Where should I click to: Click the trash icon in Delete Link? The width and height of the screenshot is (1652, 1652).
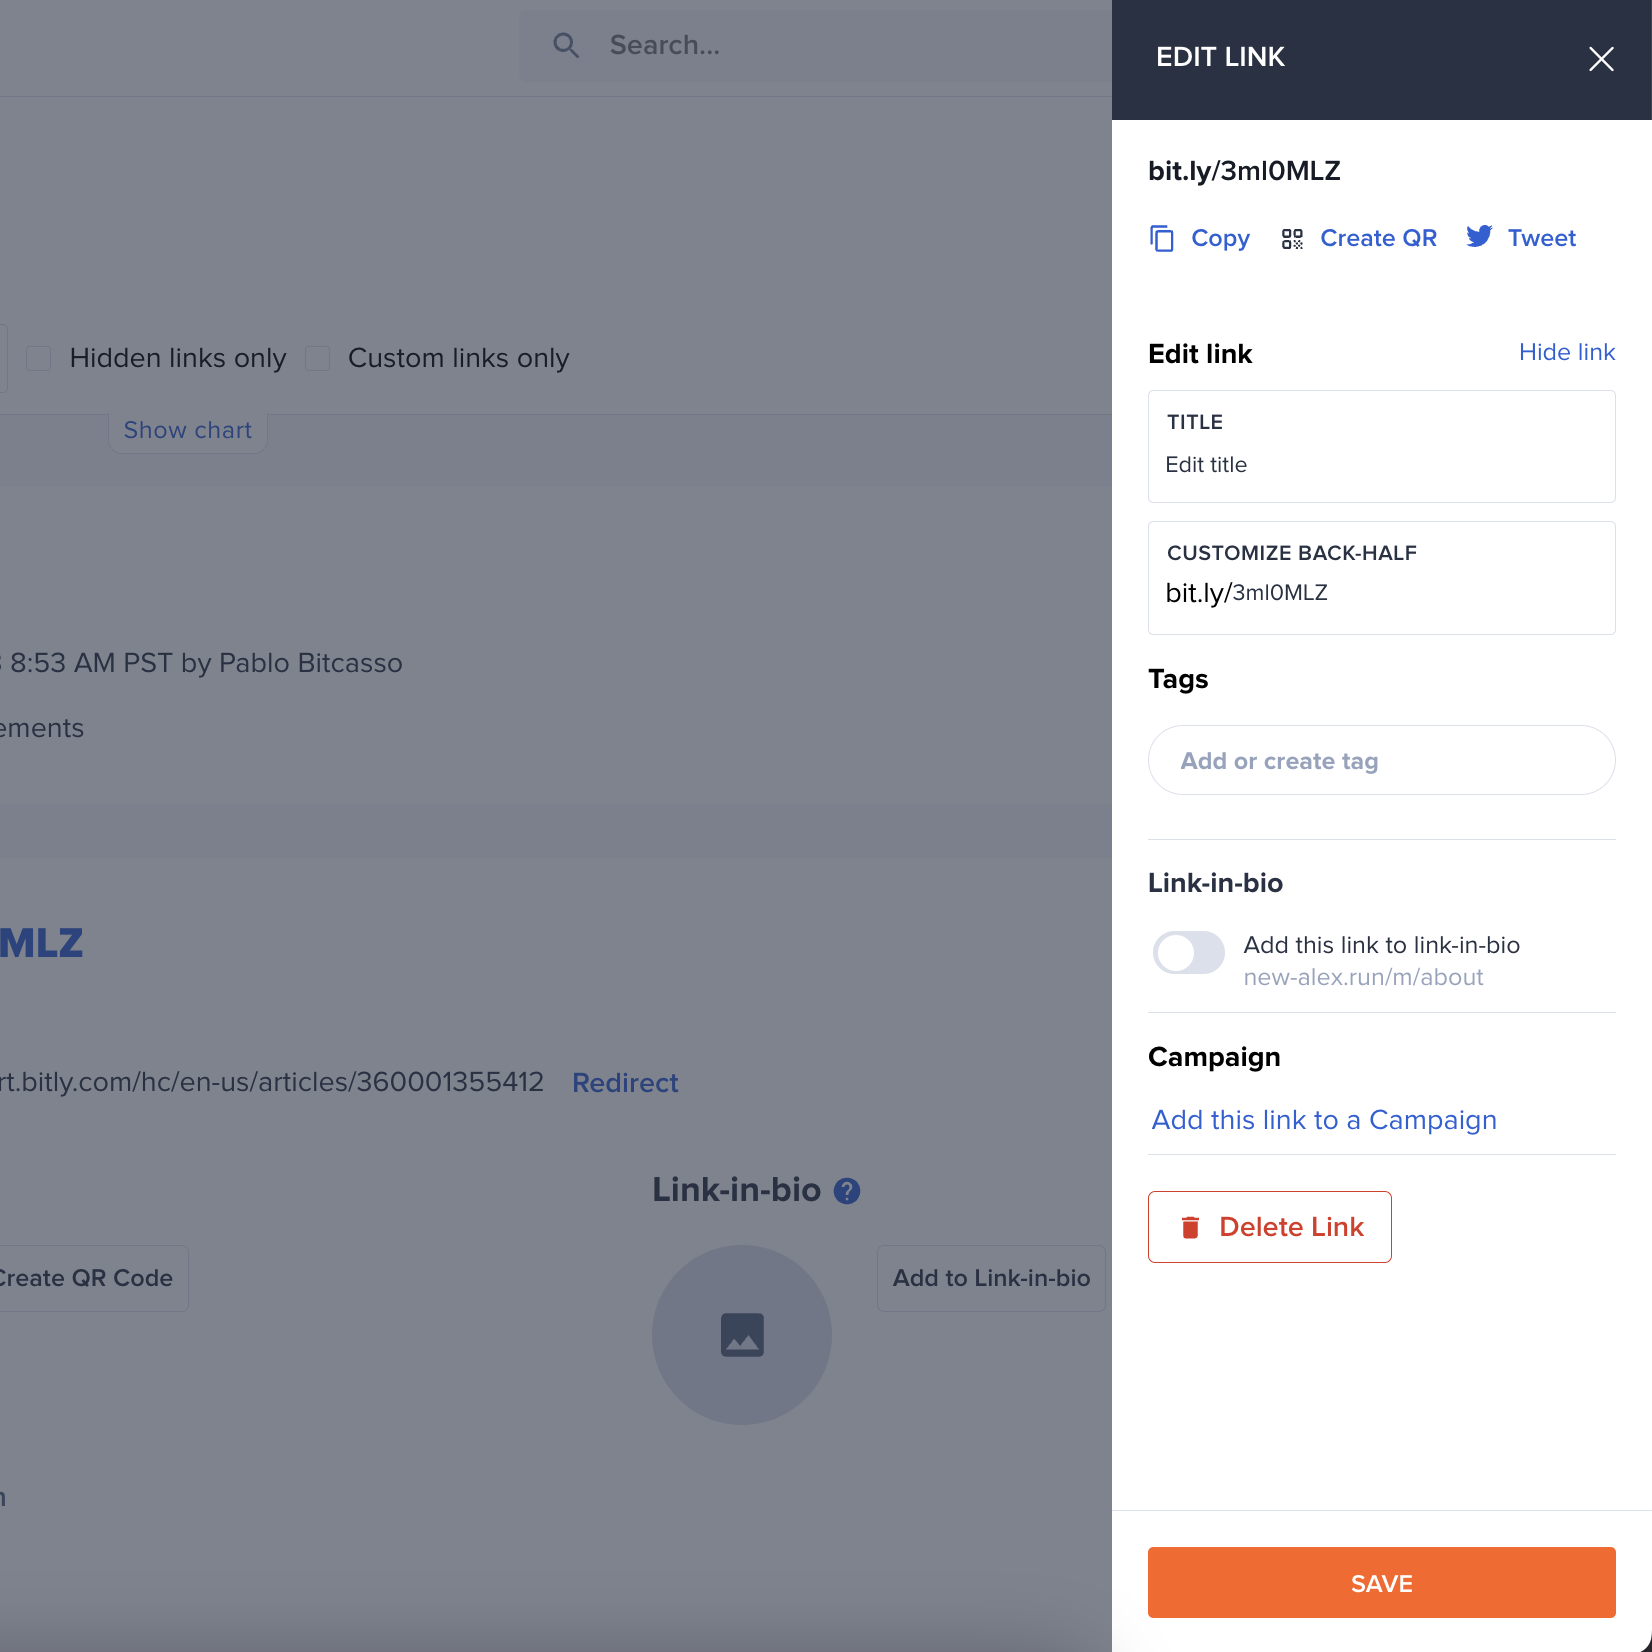(x=1190, y=1227)
